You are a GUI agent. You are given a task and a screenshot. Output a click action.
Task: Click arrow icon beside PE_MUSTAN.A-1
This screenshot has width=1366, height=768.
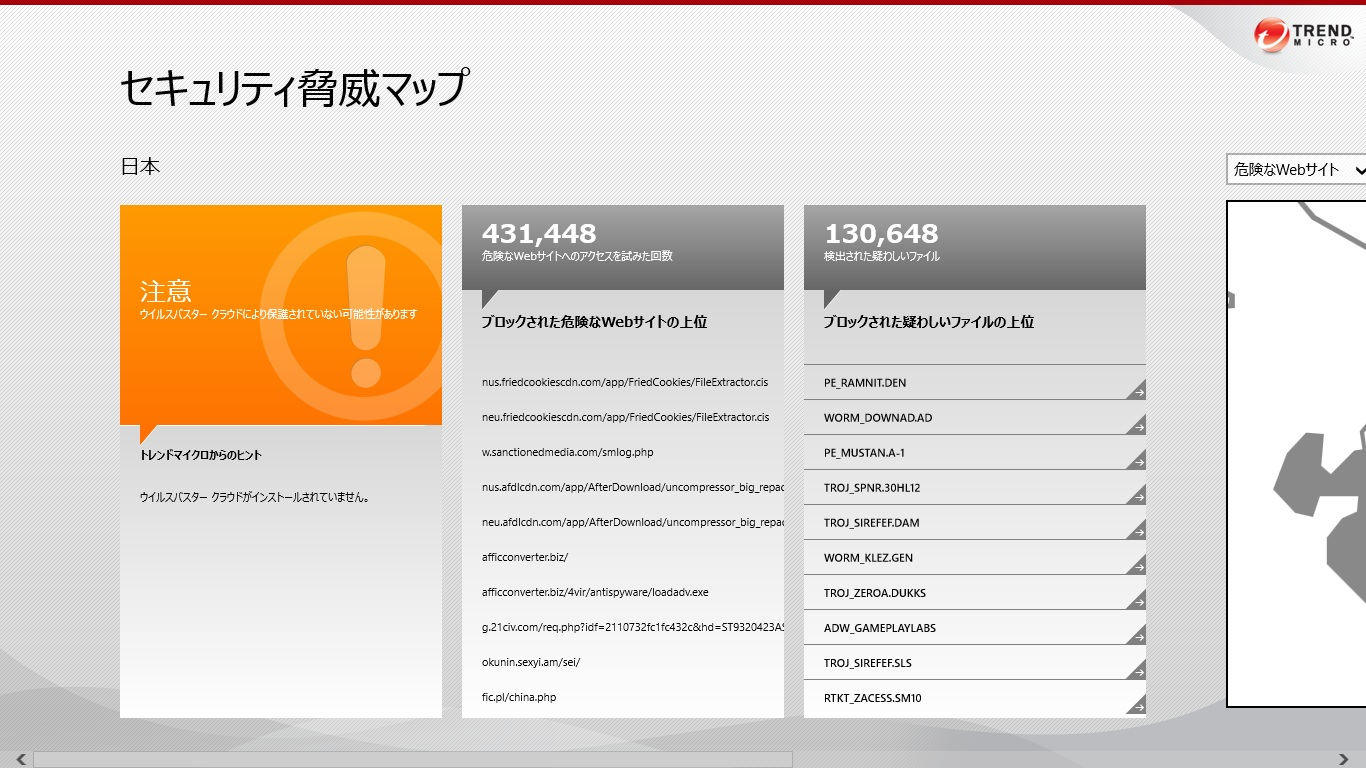tap(1137, 462)
